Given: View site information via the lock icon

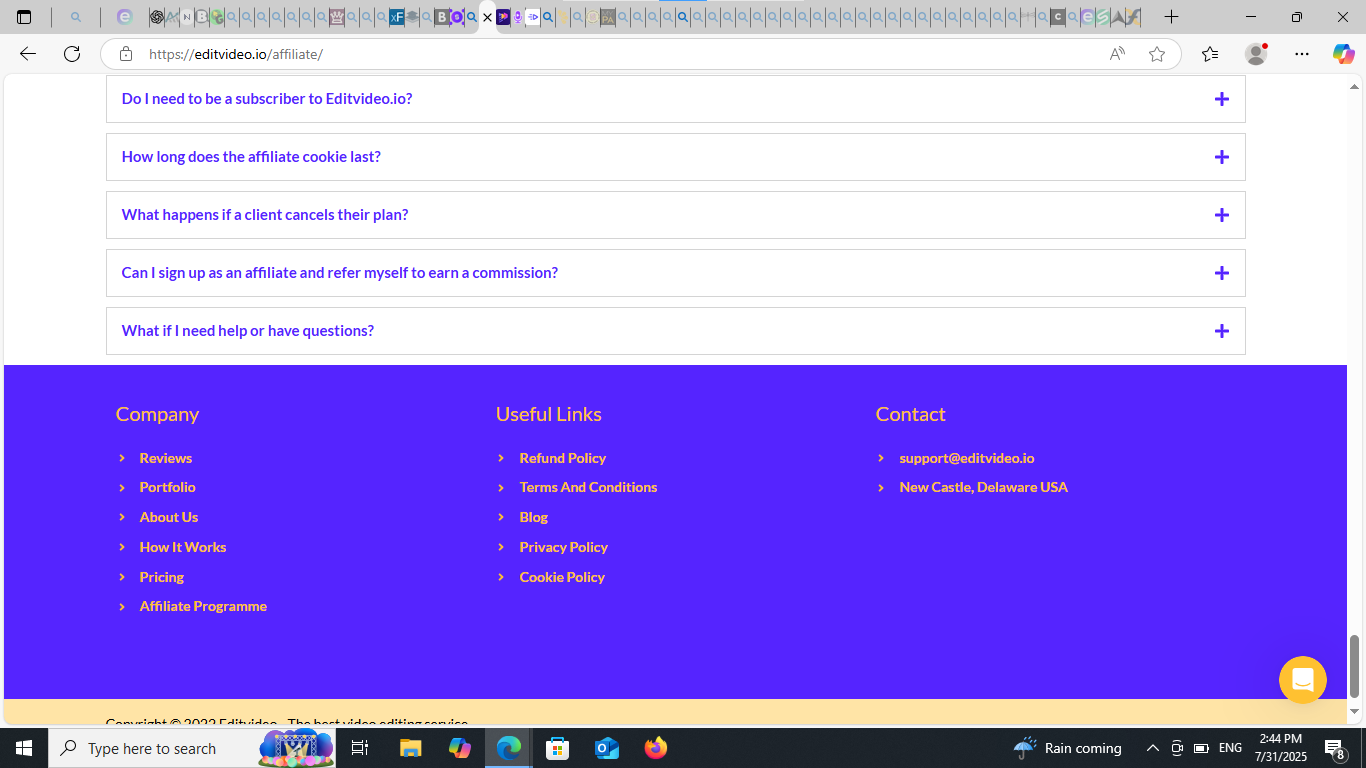Looking at the screenshot, I should coord(125,54).
